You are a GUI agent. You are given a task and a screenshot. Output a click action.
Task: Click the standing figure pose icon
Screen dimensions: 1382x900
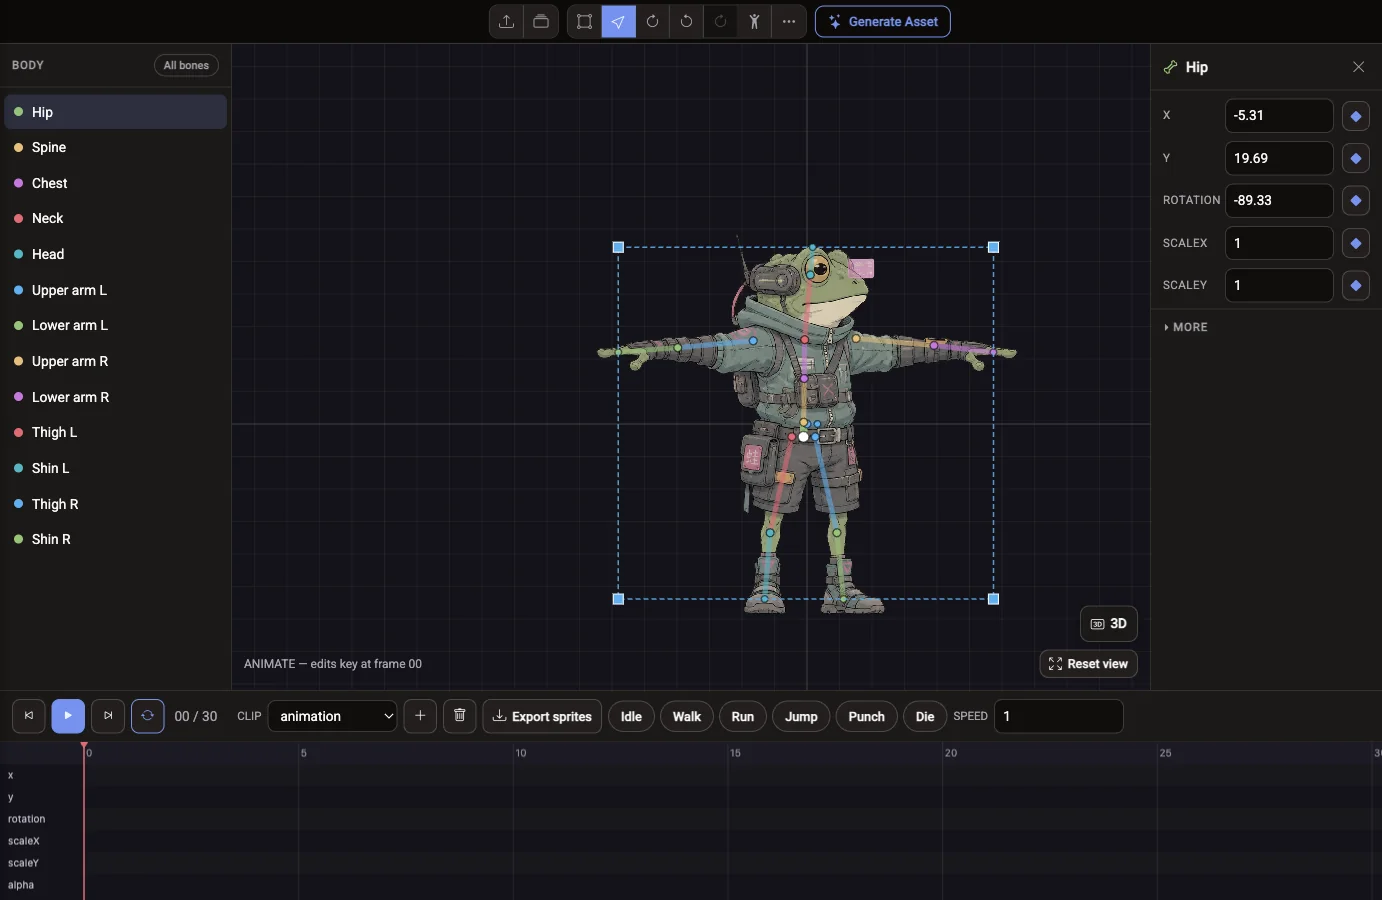(x=754, y=21)
